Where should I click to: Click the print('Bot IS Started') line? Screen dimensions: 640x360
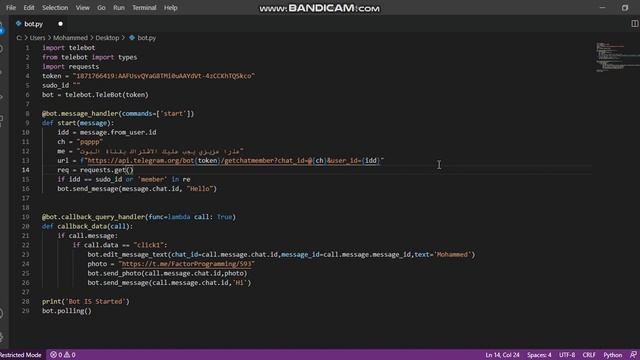[86, 302]
